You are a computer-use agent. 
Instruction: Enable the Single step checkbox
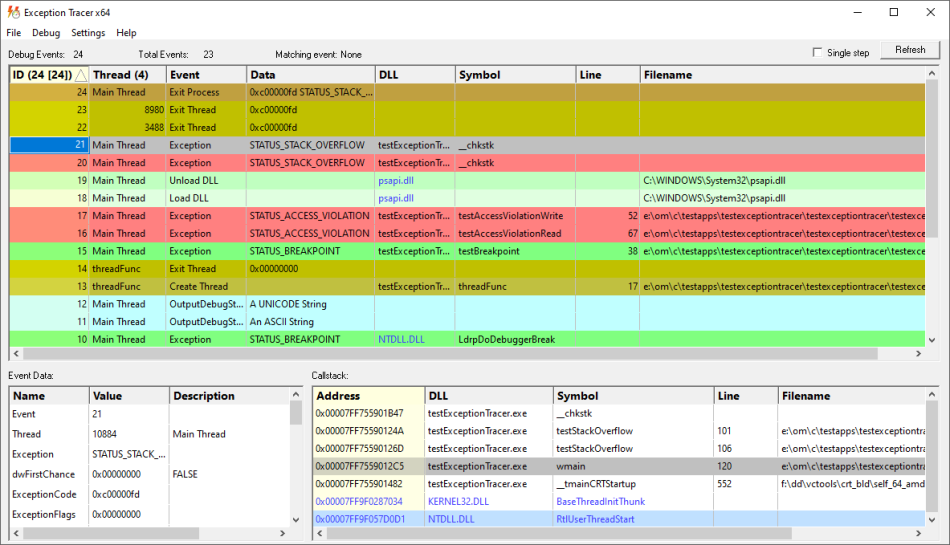(818, 52)
